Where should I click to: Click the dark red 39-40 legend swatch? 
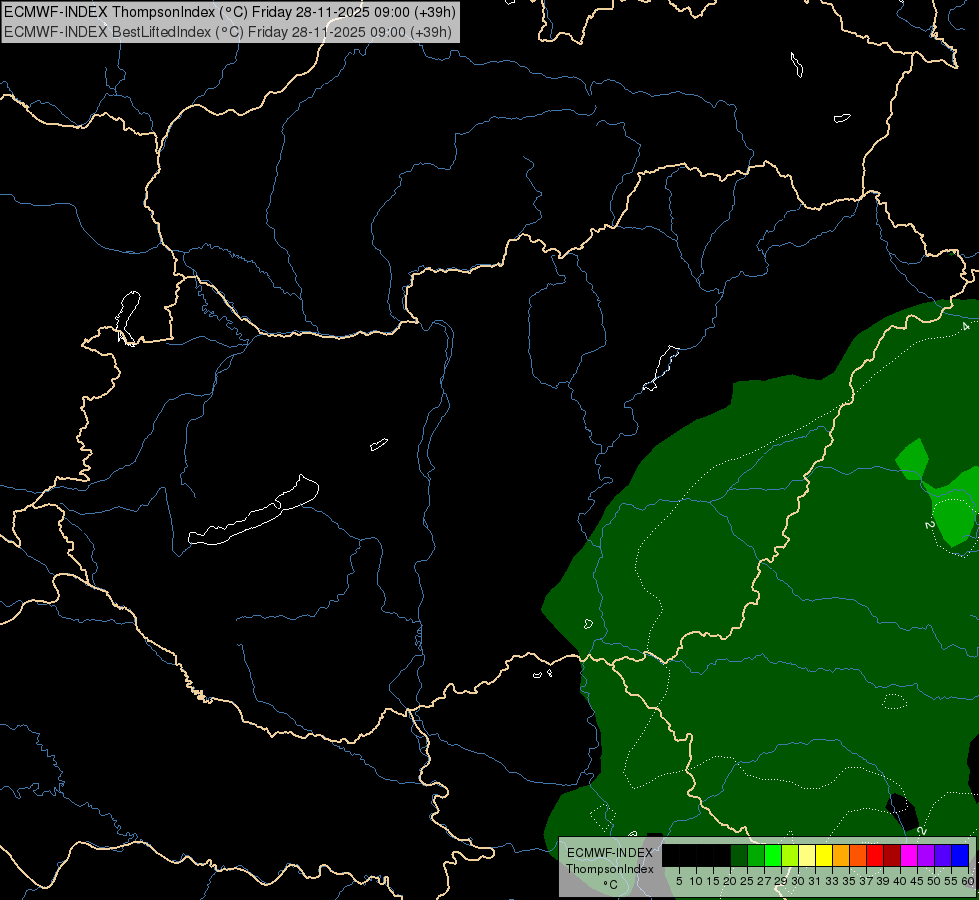892,855
